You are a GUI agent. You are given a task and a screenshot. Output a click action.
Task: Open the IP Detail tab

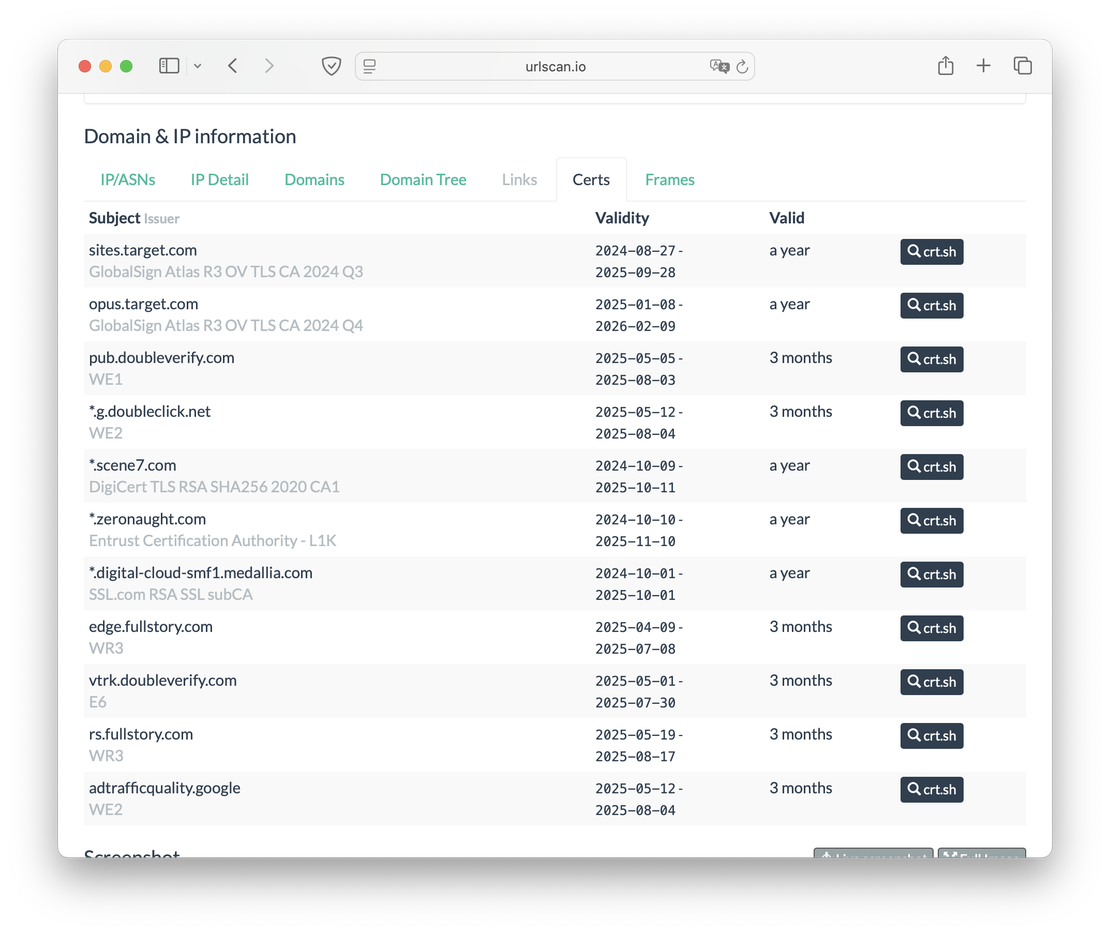[x=220, y=180]
